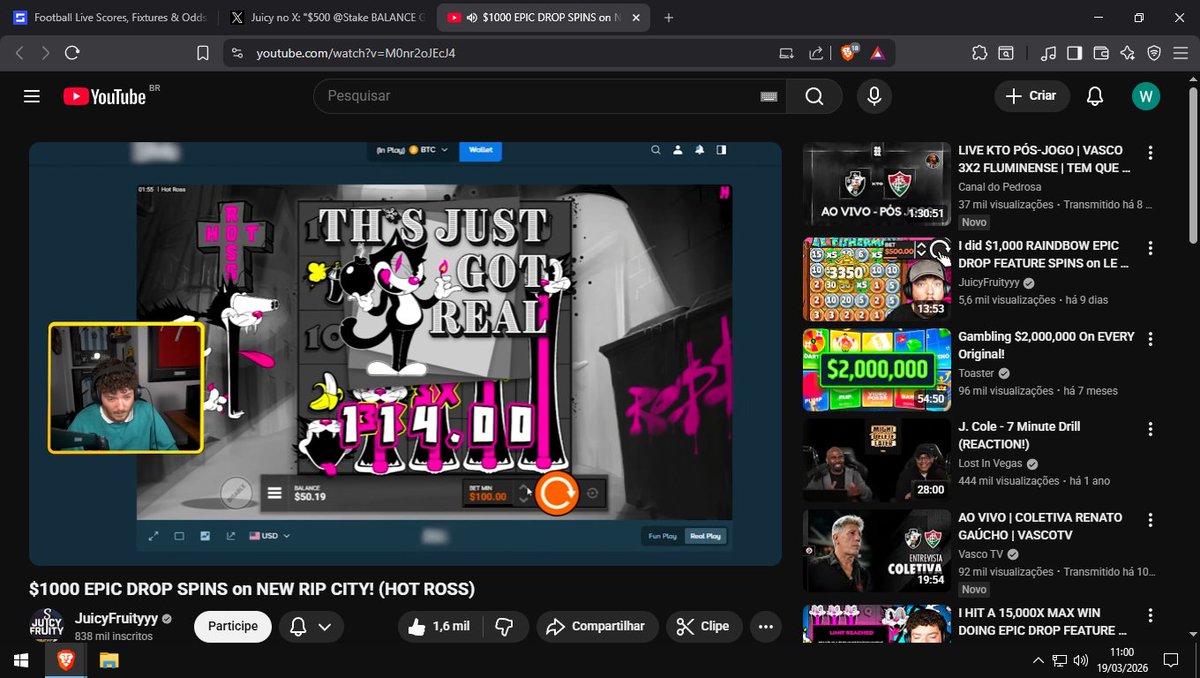
Task: Like the video with 1,6 mil likes
Action: coord(440,626)
